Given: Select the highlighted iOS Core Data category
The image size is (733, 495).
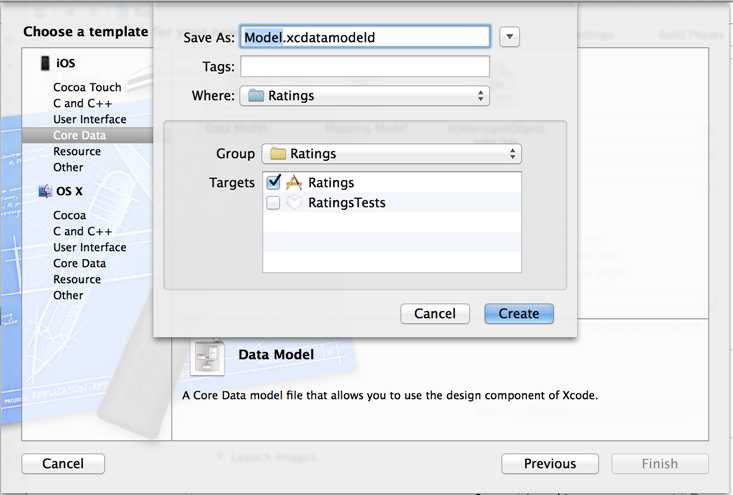Looking at the screenshot, I should 87,135.
